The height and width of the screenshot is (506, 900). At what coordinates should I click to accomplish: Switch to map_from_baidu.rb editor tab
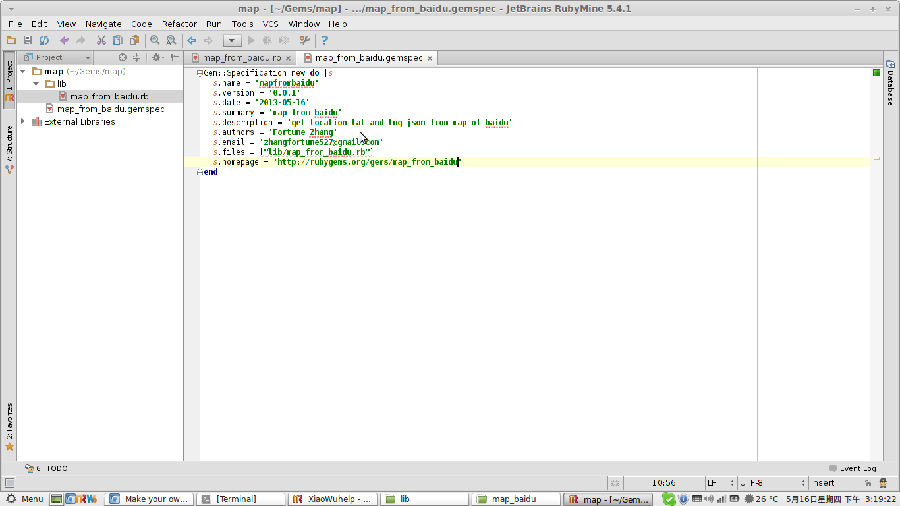click(x=242, y=58)
